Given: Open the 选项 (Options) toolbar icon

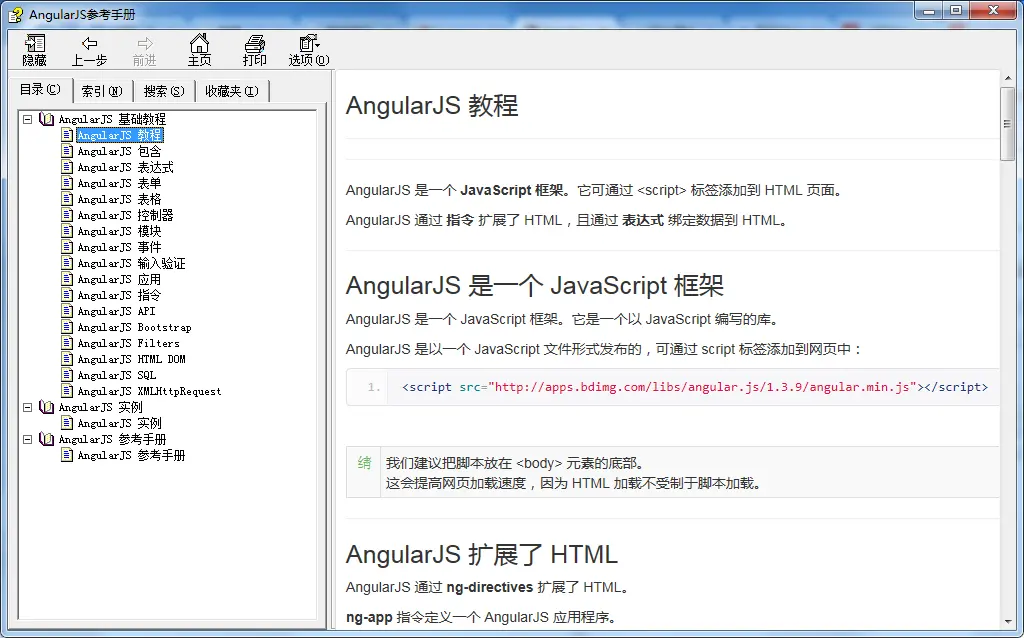Looking at the screenshot, I should click(x=308, y=44).
